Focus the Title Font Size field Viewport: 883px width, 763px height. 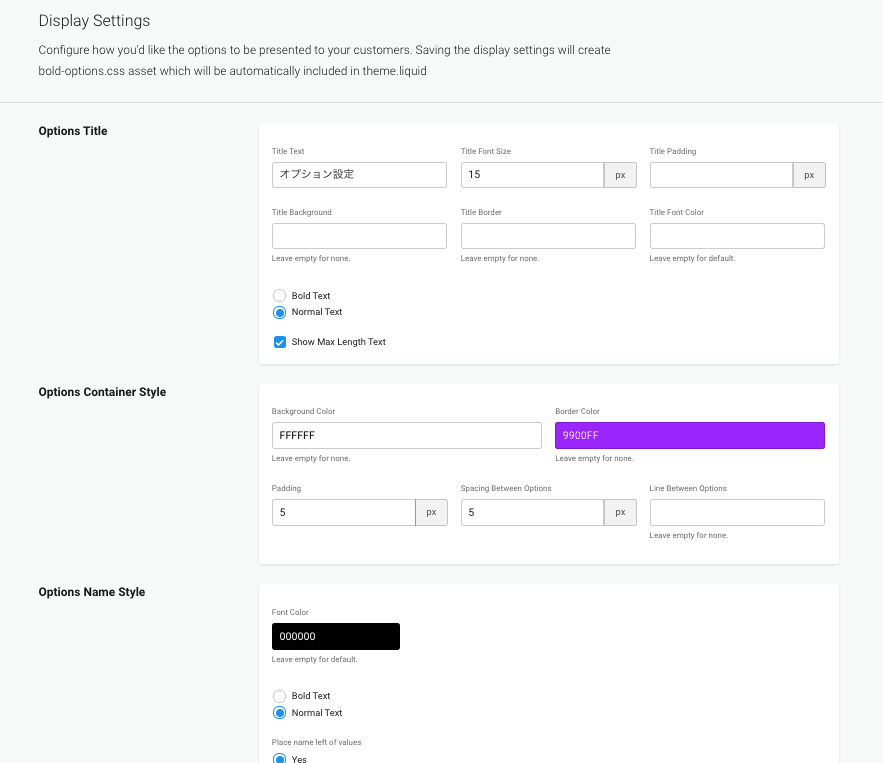click(x=532, y=175)
